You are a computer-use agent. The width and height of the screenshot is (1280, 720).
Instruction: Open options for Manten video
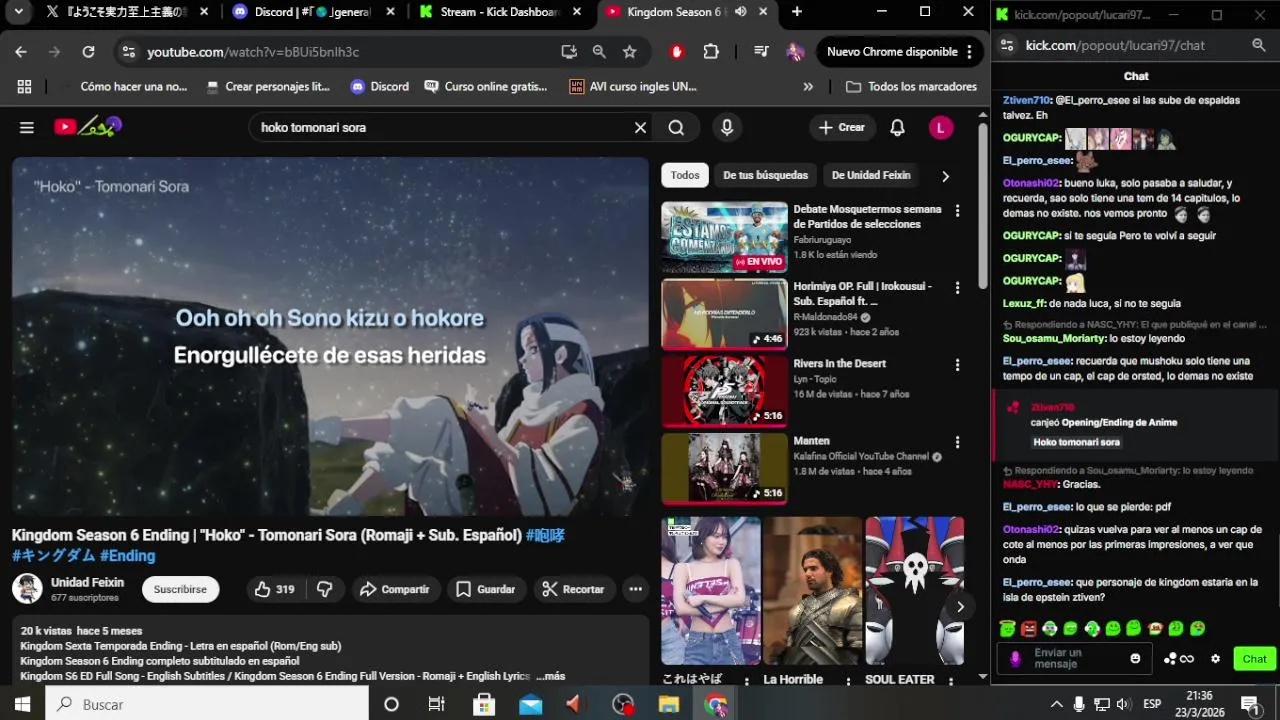click(x=957, y=442)
